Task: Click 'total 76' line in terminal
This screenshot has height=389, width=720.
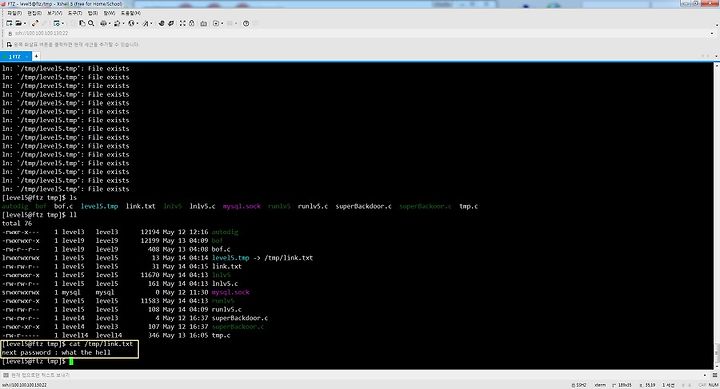Action: (17, 224)
